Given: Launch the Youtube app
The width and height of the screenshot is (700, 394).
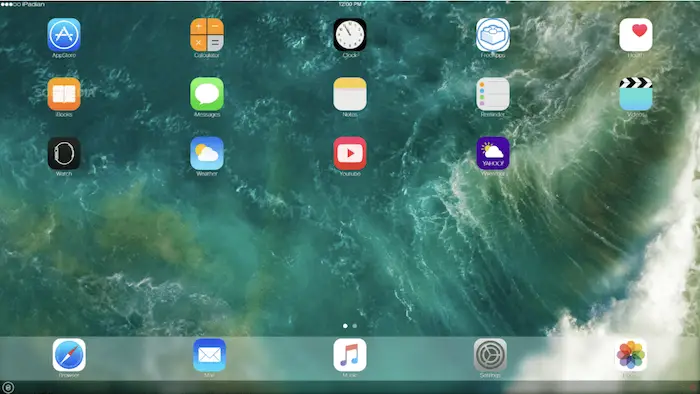Looking at the screenshot, I should [x=350, y=153].
